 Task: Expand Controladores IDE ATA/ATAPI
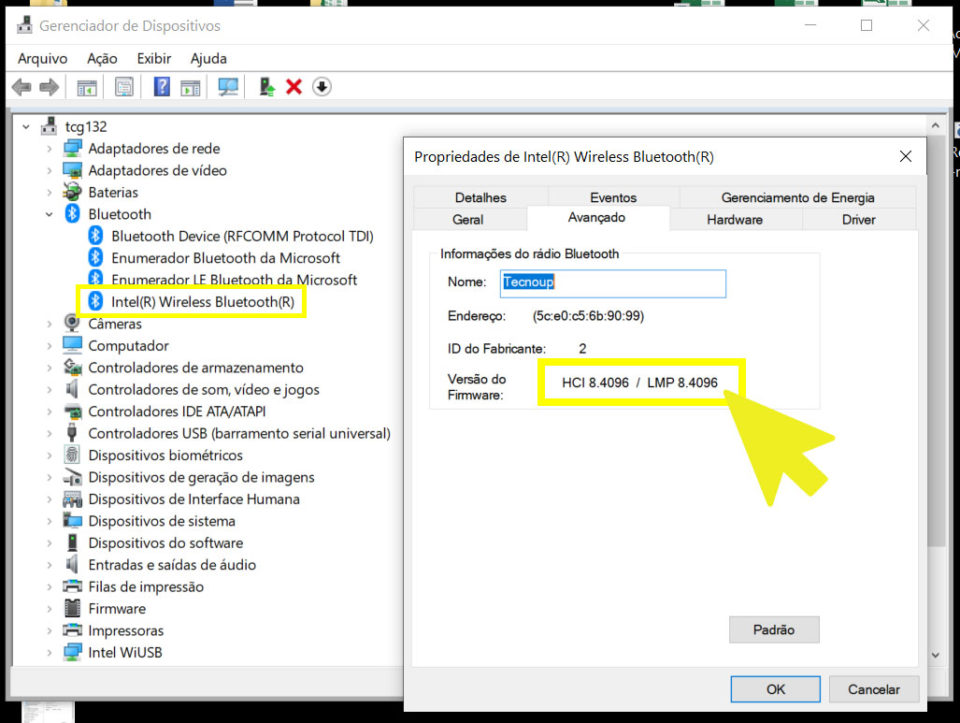point(49,411)
